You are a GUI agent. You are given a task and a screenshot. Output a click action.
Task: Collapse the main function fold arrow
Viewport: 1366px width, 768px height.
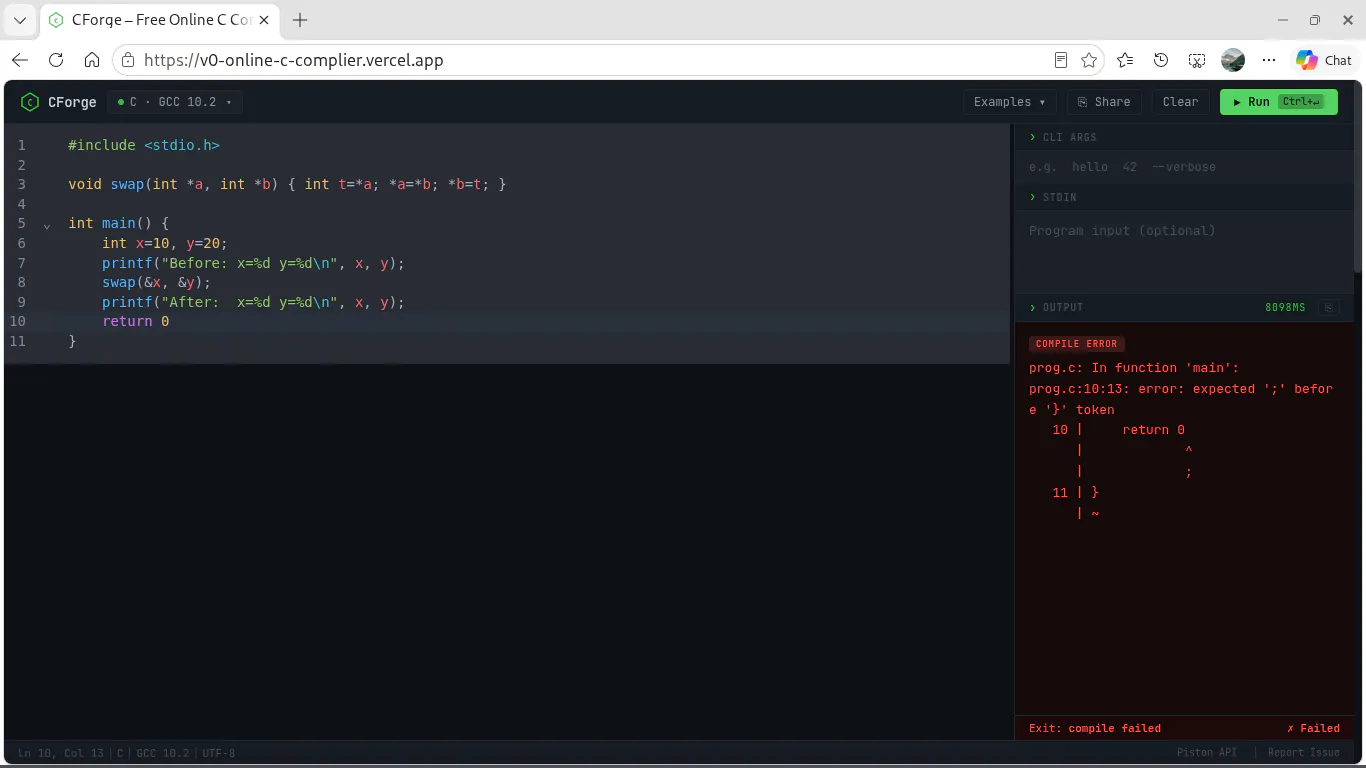click(47, 225)
